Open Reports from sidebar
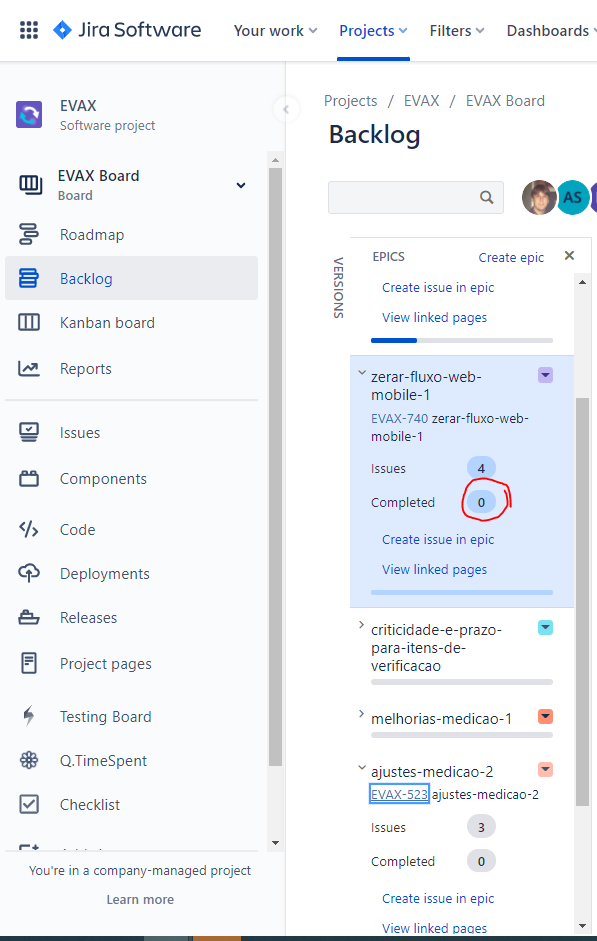The image size is (597, 941). point(85,368)
